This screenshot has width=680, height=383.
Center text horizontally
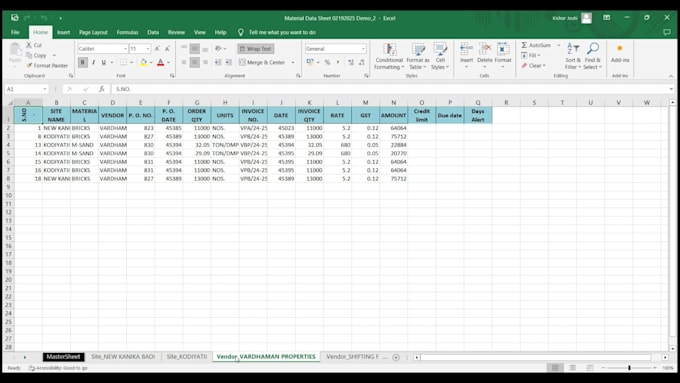pos(195,62)
